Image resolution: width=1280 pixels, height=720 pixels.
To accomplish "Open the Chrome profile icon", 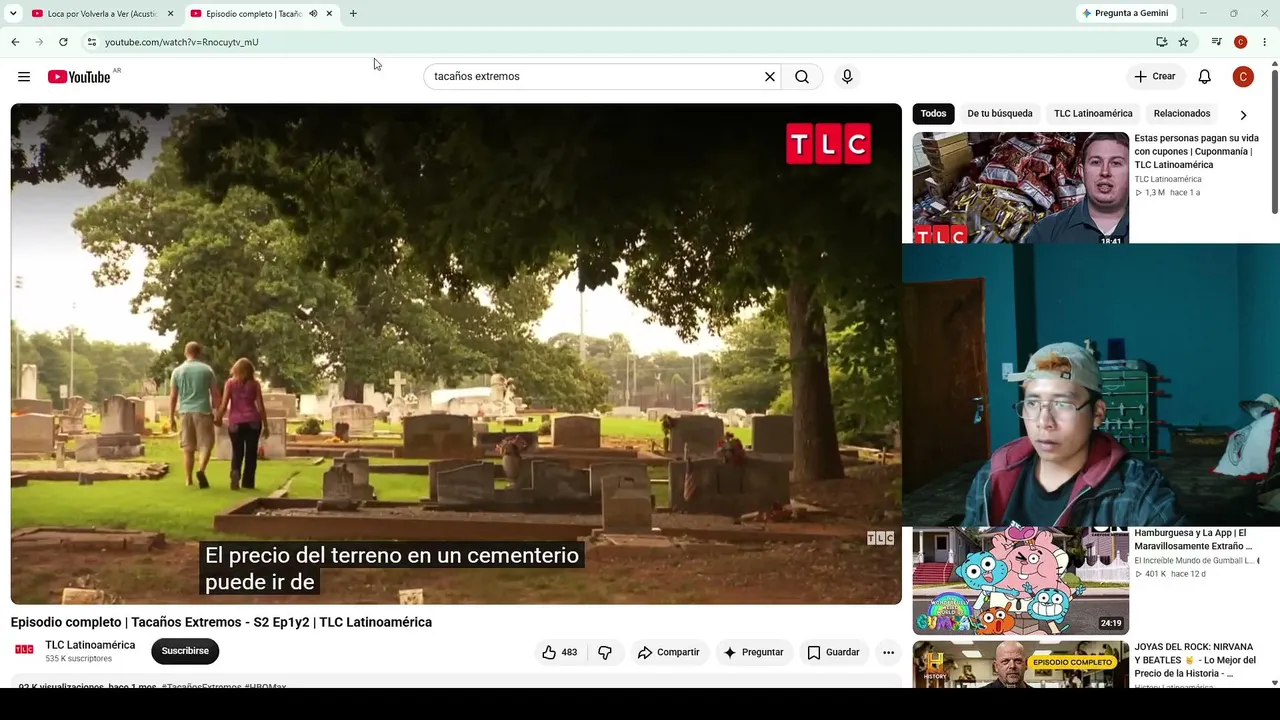I will click(x=1240, y=42).
